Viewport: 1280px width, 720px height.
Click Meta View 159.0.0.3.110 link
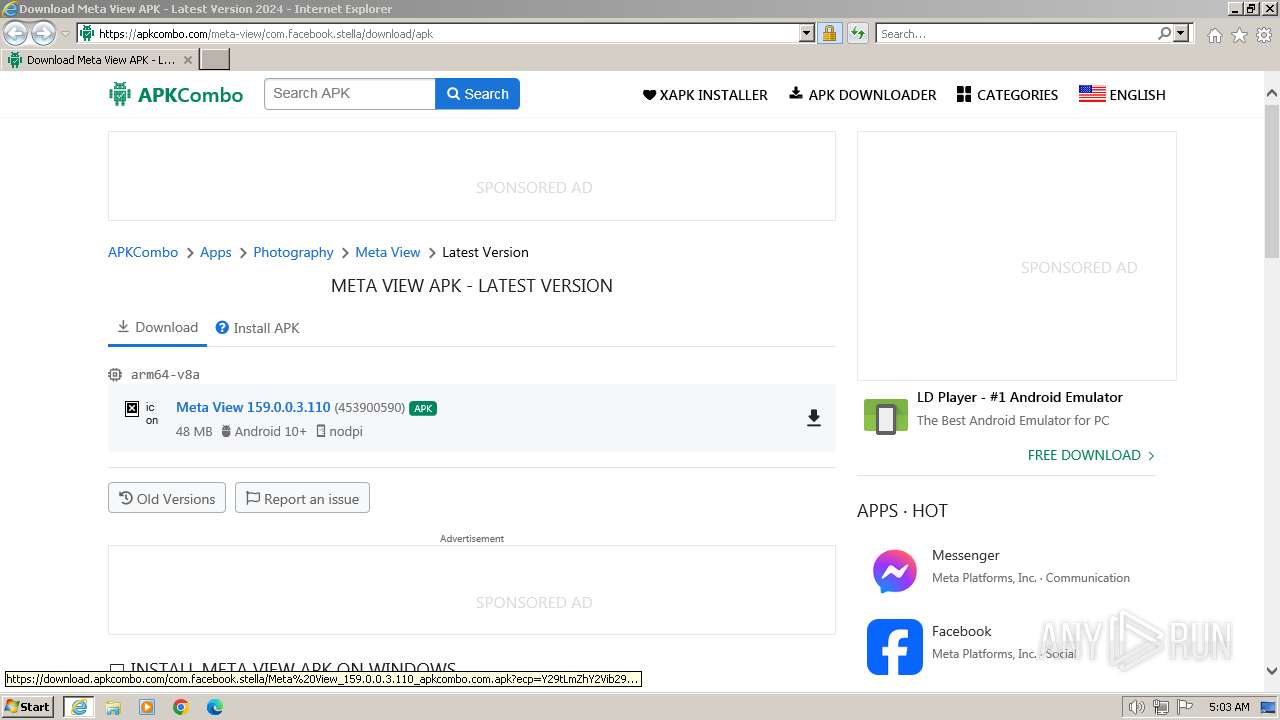coord(253,407)
